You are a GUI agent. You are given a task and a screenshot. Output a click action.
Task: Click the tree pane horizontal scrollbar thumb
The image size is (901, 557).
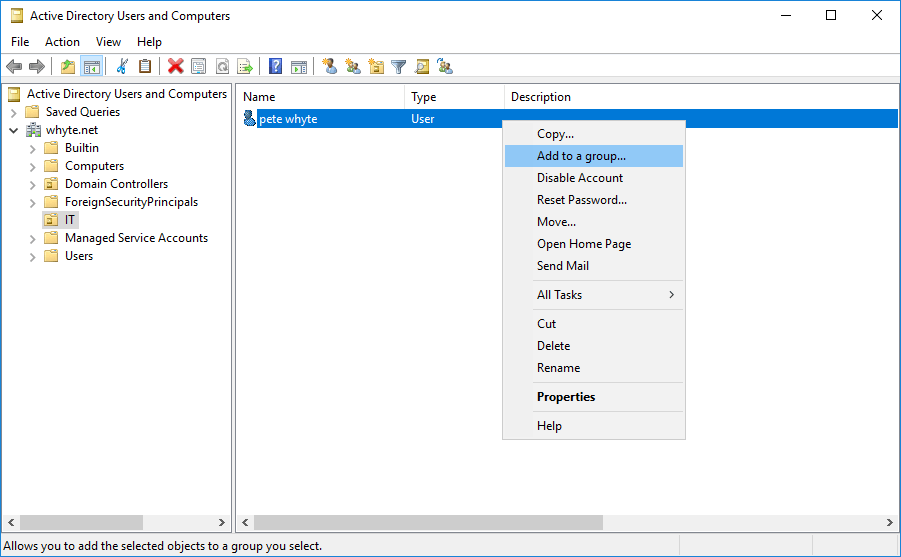pos(82,522)
